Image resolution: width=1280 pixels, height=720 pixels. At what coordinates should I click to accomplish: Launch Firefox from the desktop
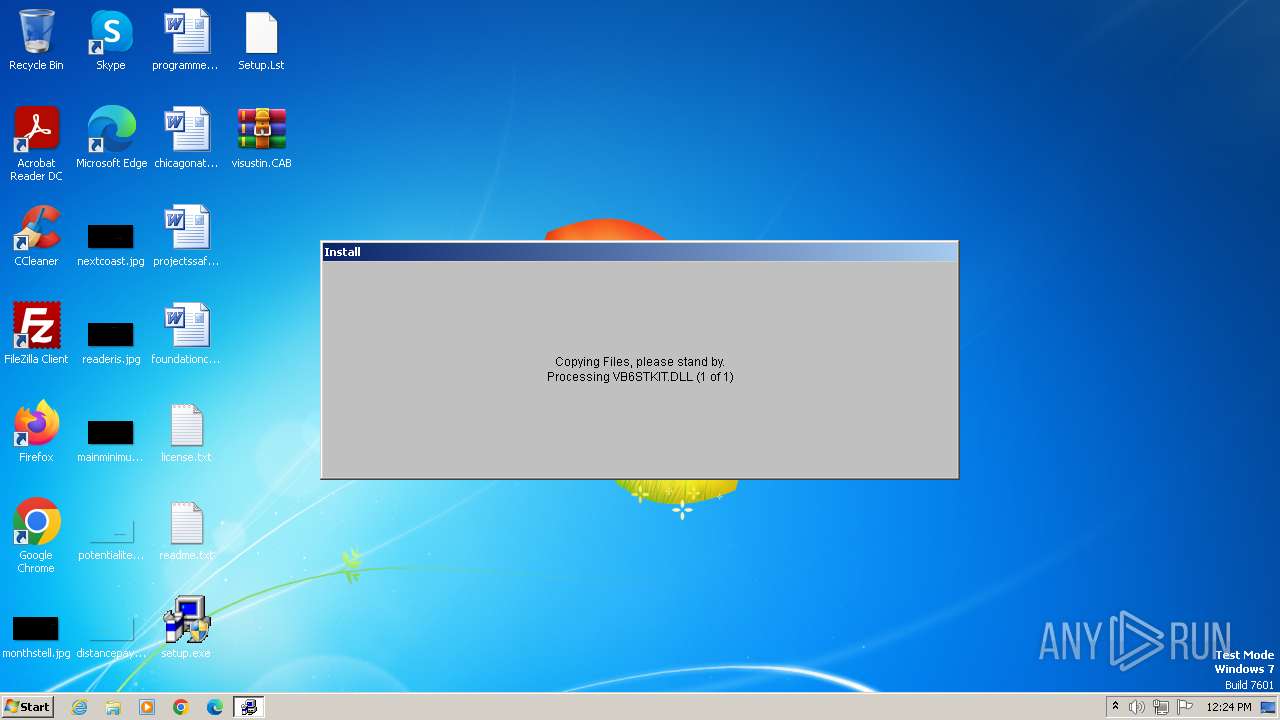(x=36, y=432)
